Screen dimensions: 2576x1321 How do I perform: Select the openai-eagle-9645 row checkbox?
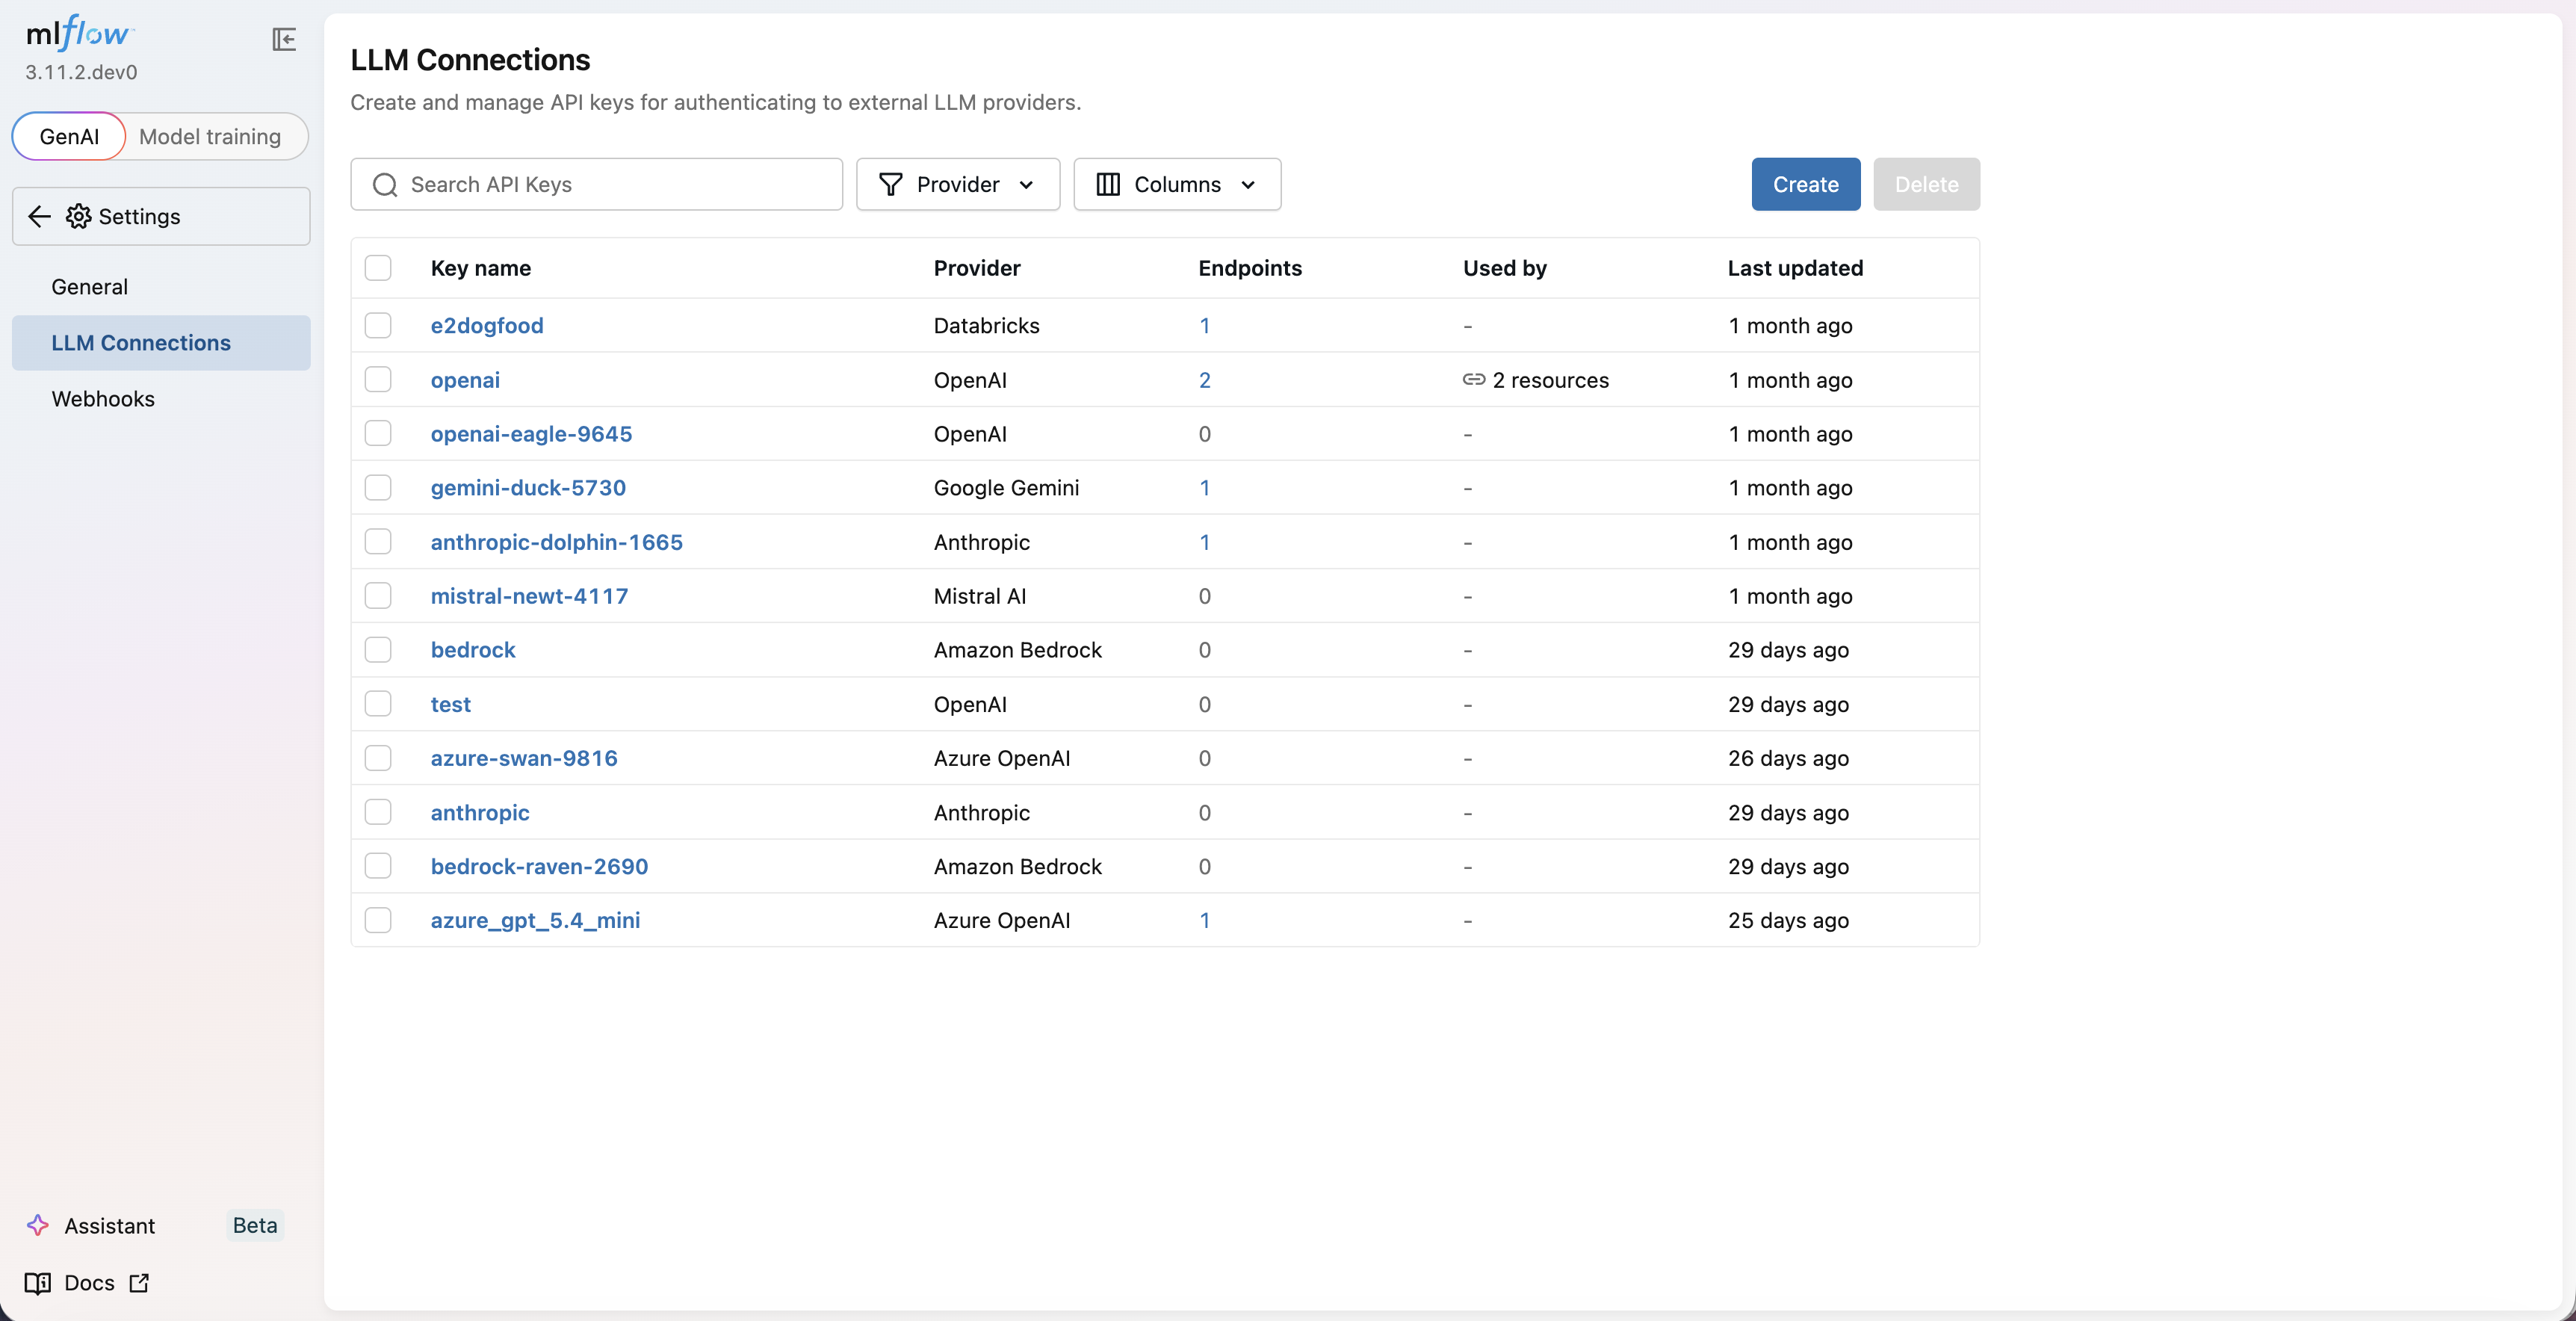point(378,433)
